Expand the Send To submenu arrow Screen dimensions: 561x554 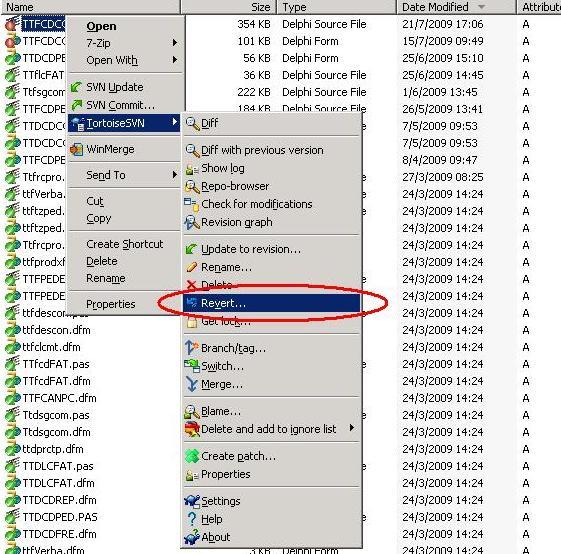point(175,175)
